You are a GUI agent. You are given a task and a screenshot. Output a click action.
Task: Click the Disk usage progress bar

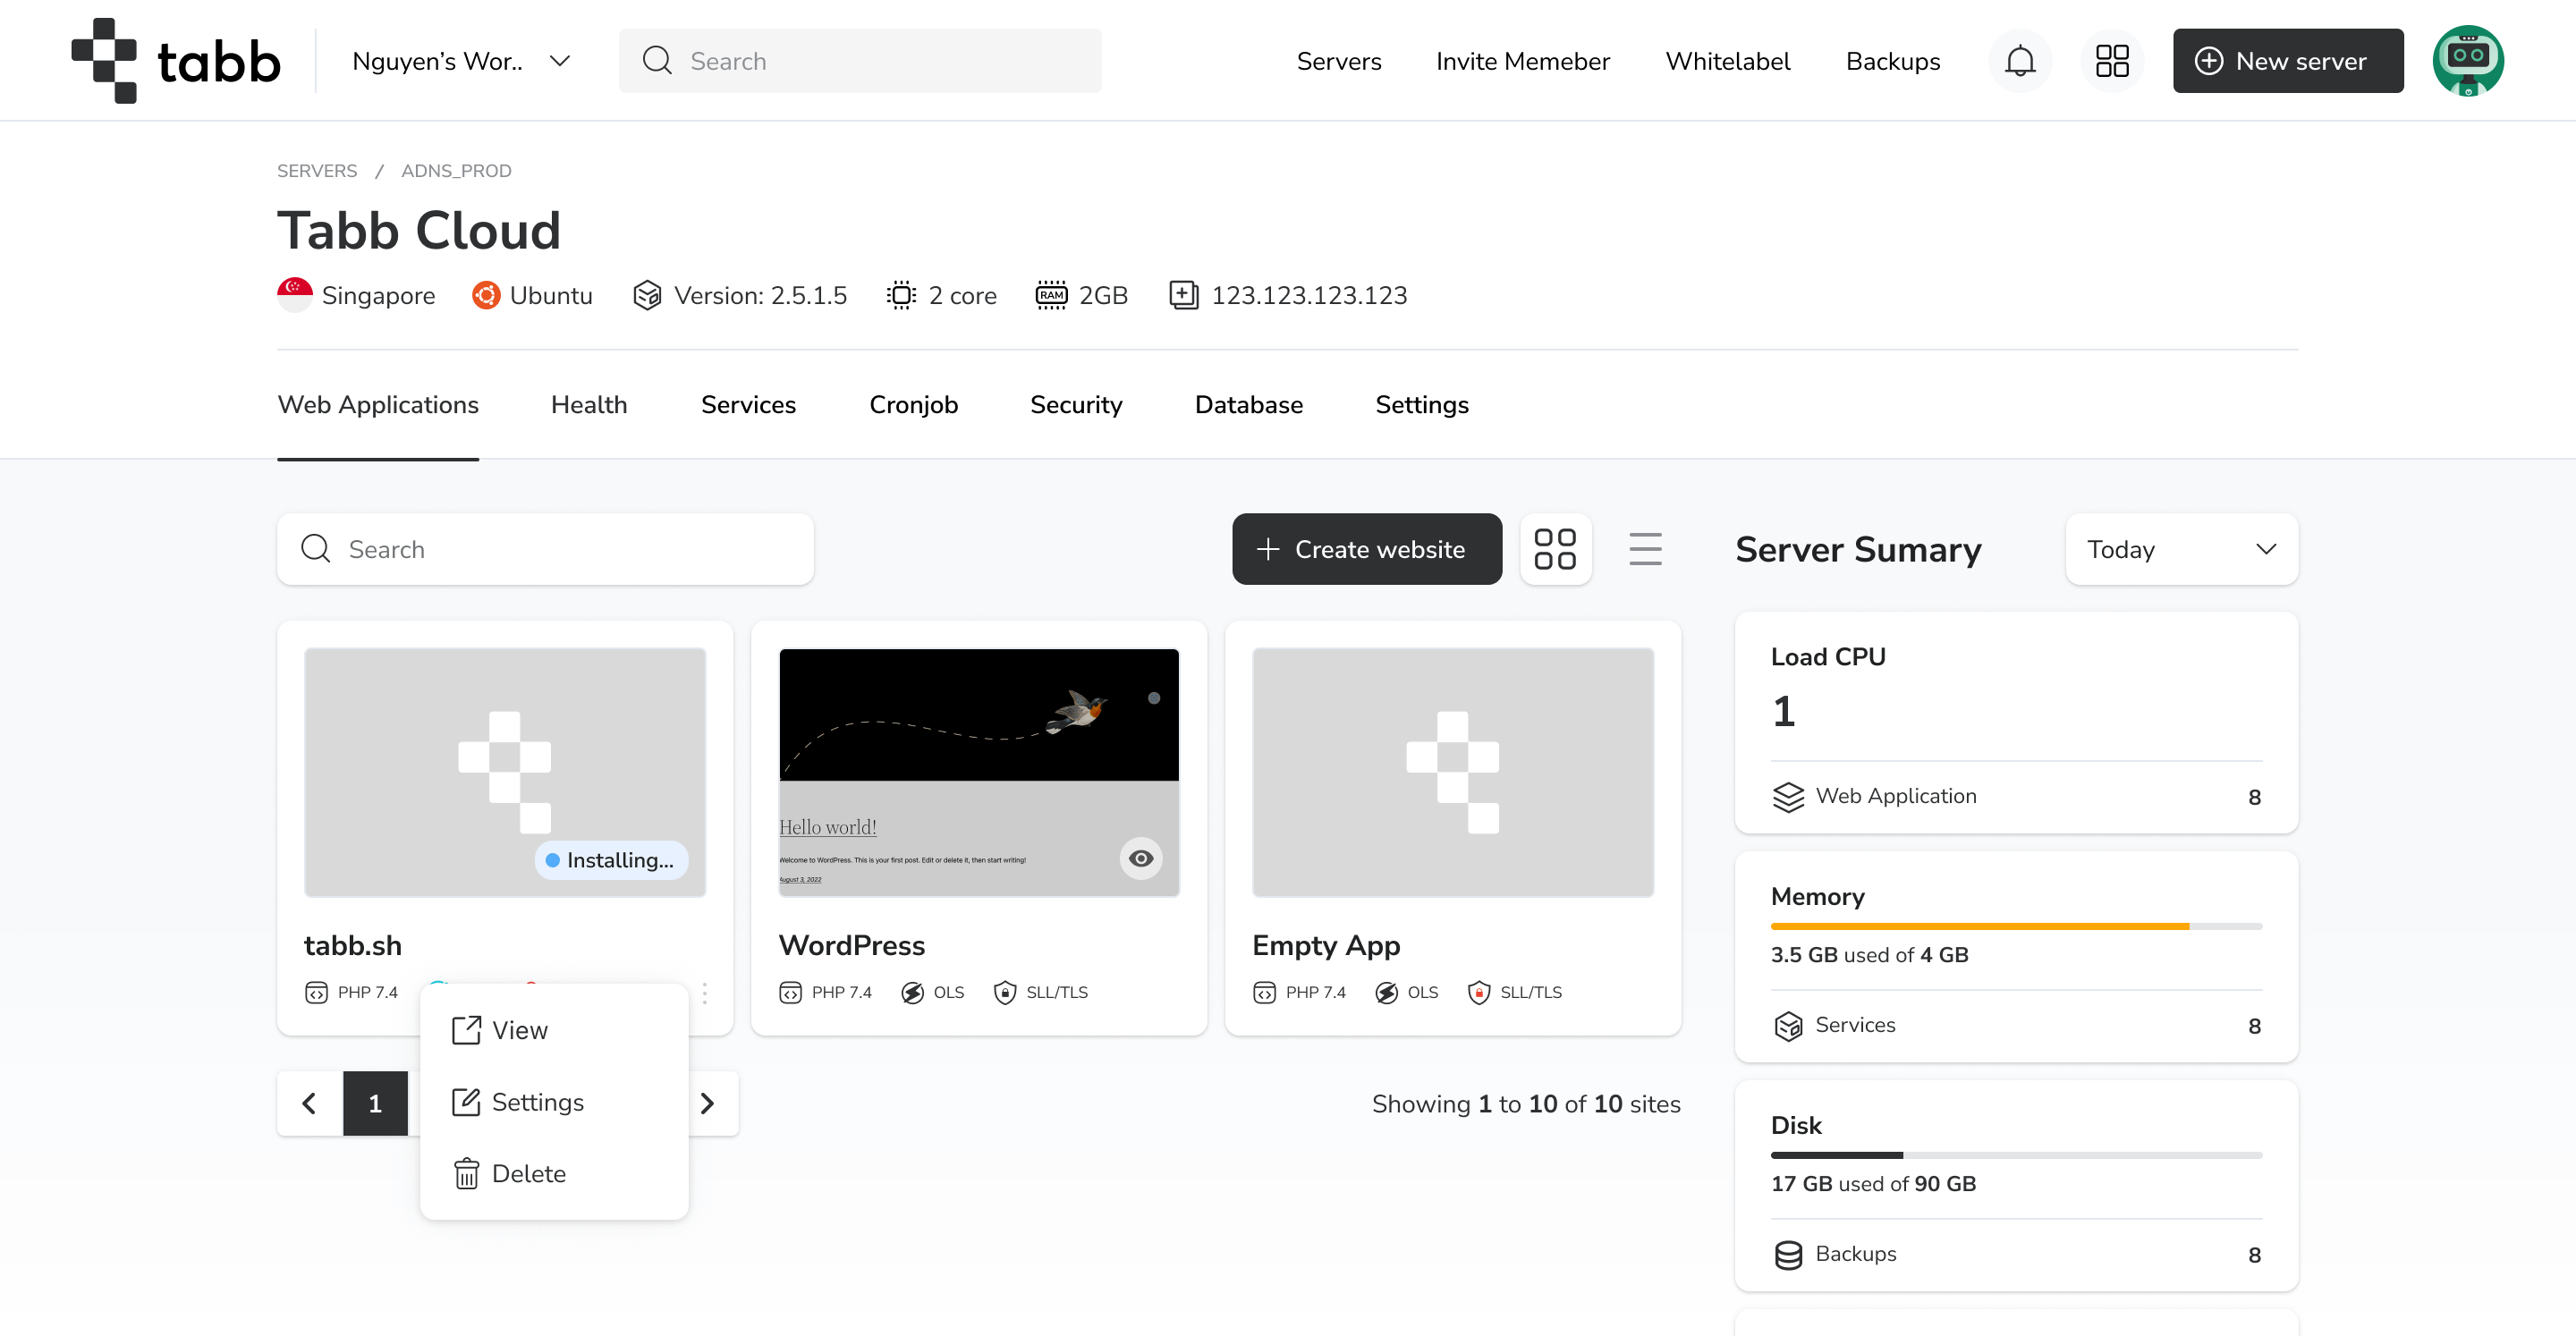point(2016,1156)
